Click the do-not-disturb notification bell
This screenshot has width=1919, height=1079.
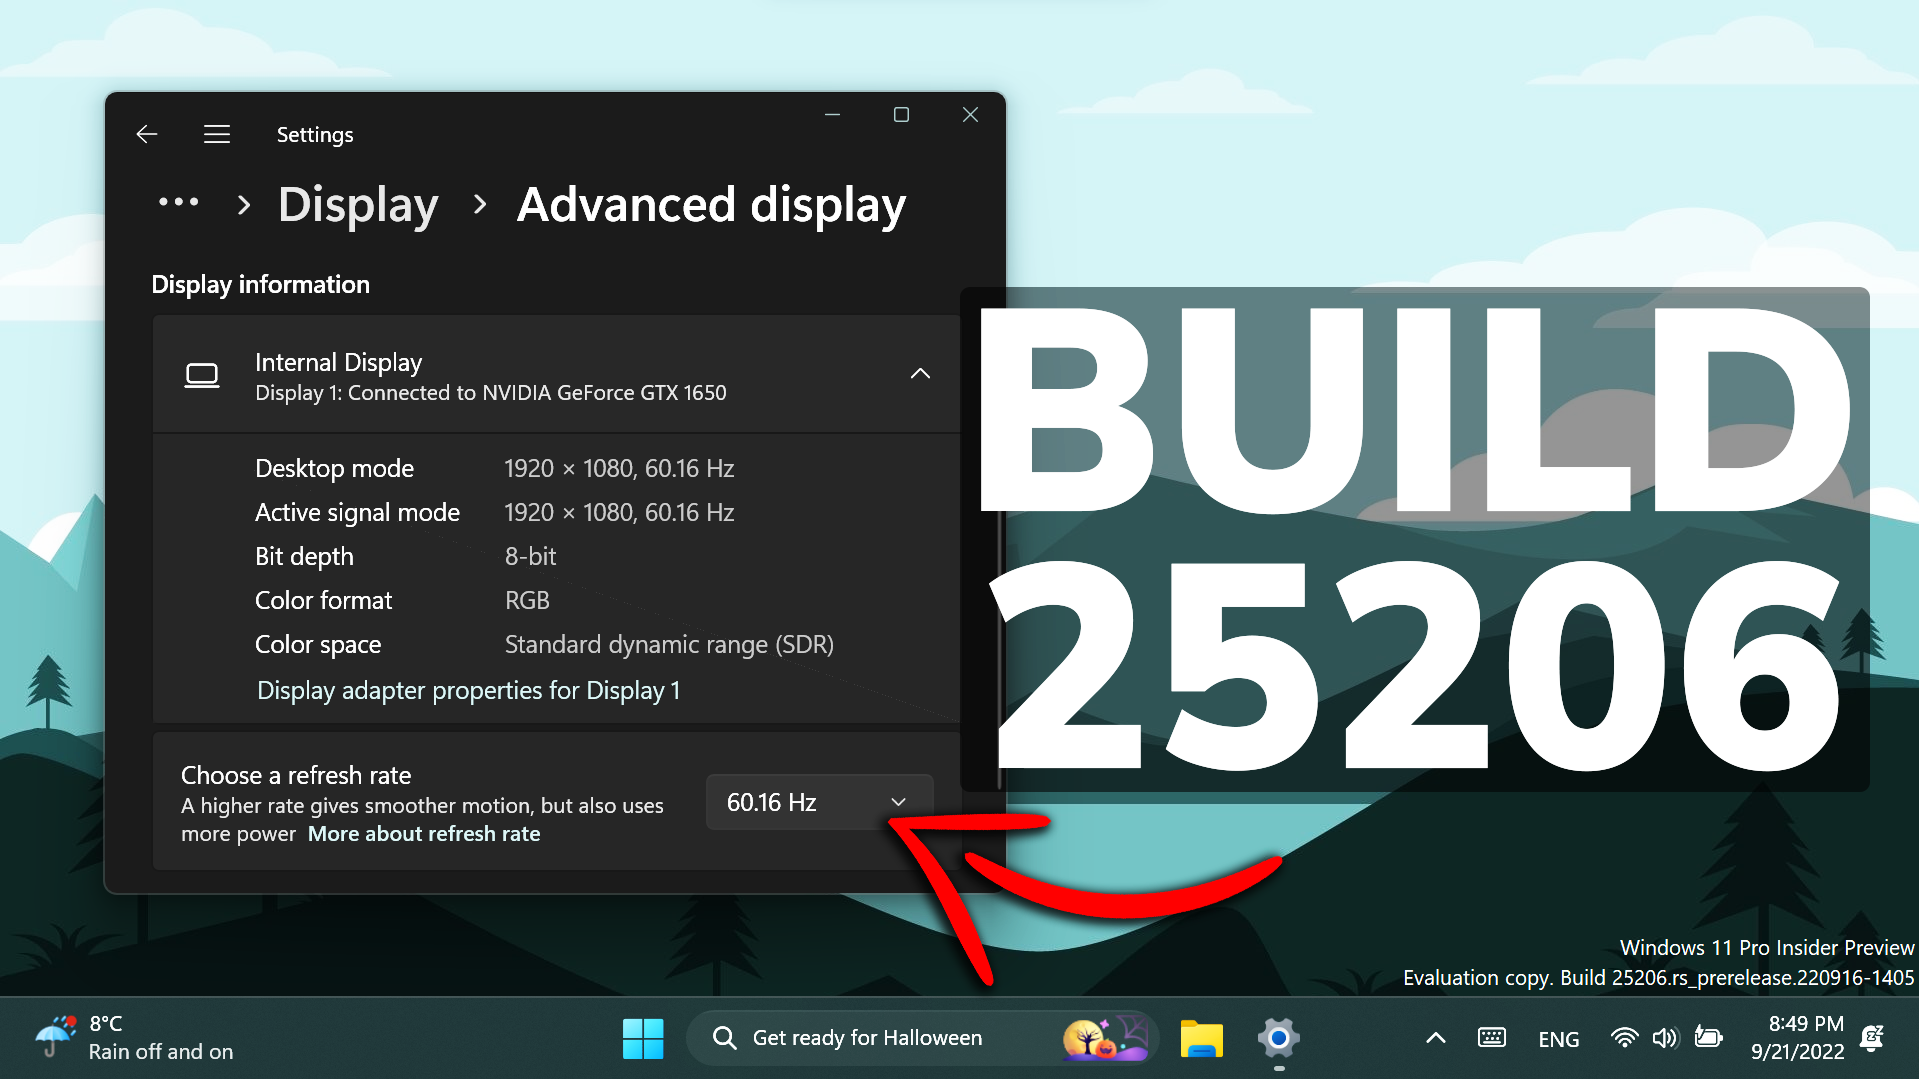[x=1872, y=1038]
